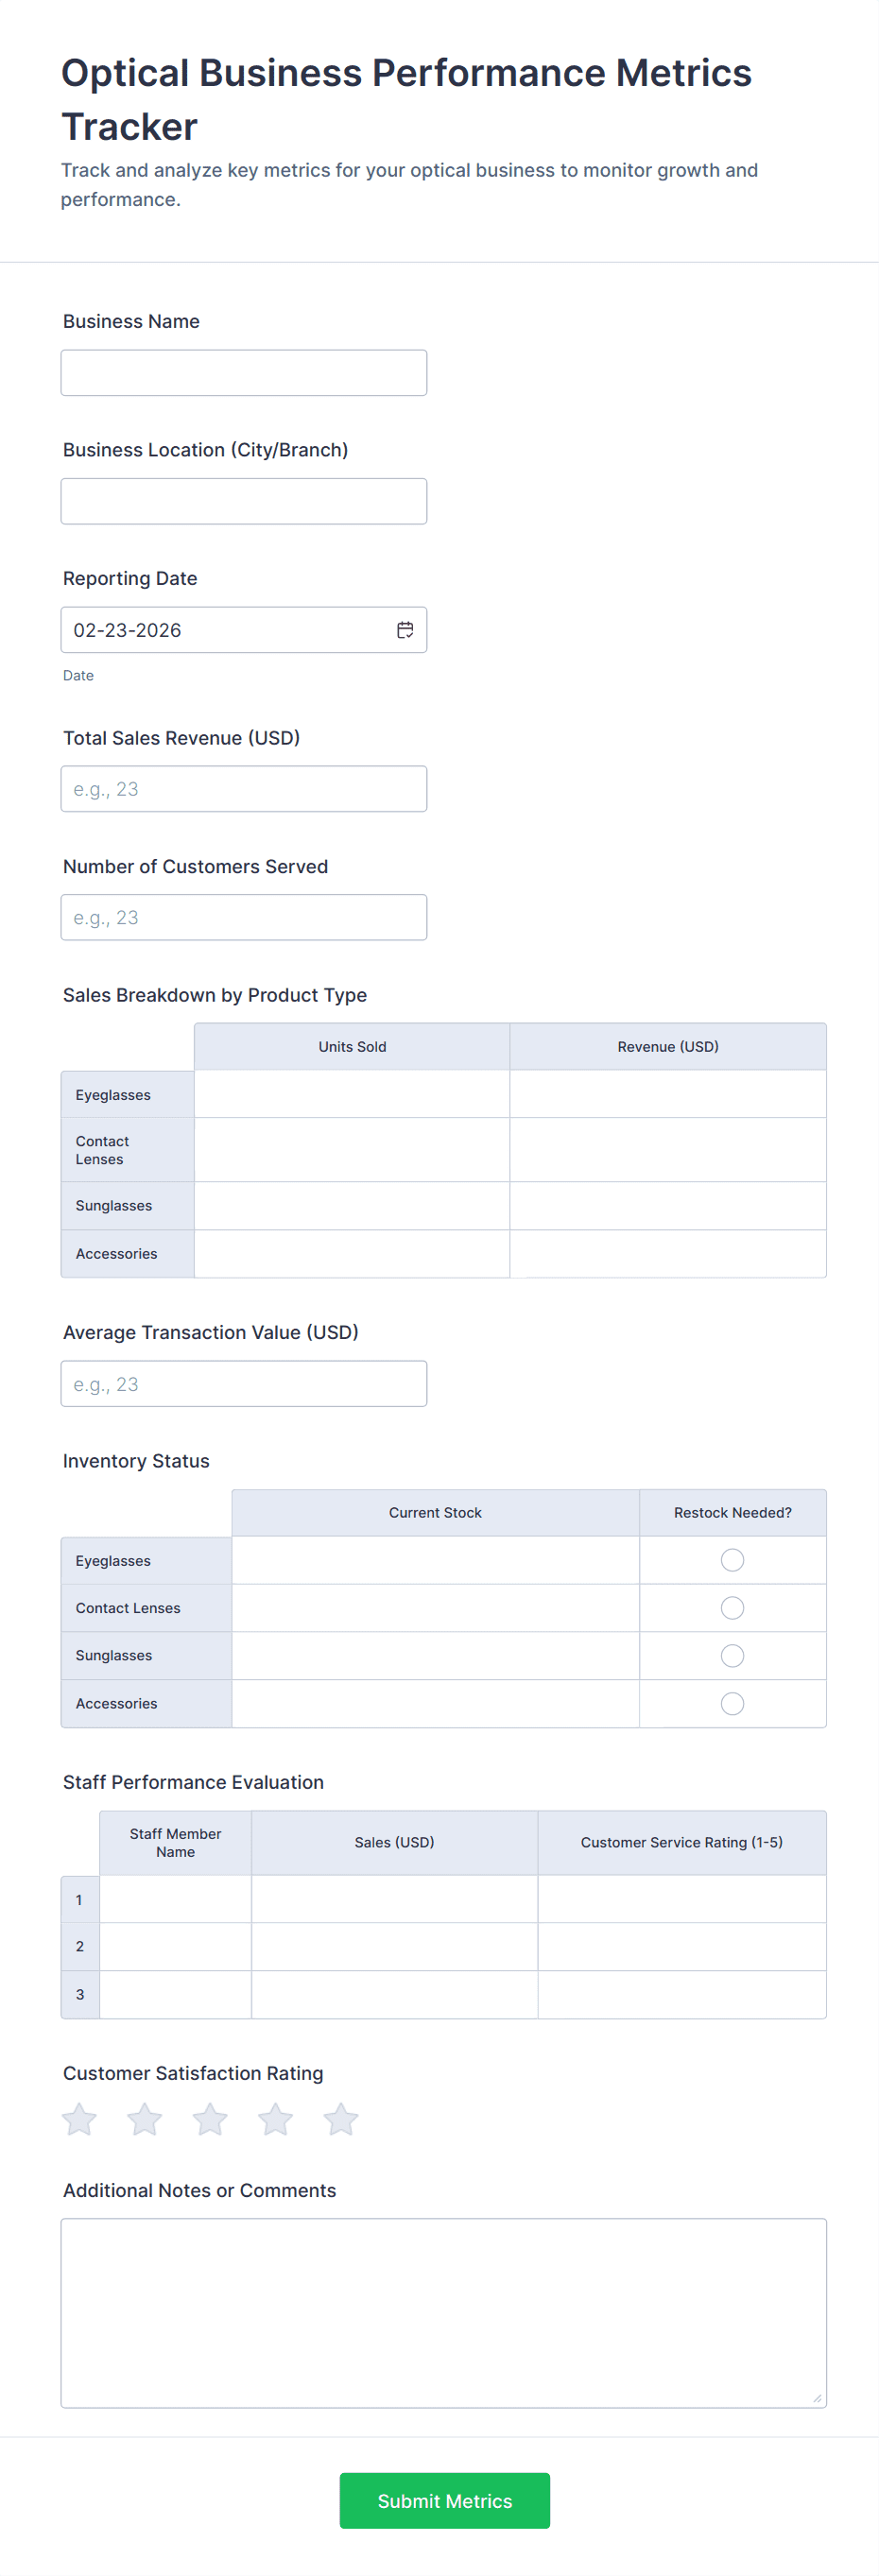Click the Sunglasses Current Stock cell

(435, 1656)
